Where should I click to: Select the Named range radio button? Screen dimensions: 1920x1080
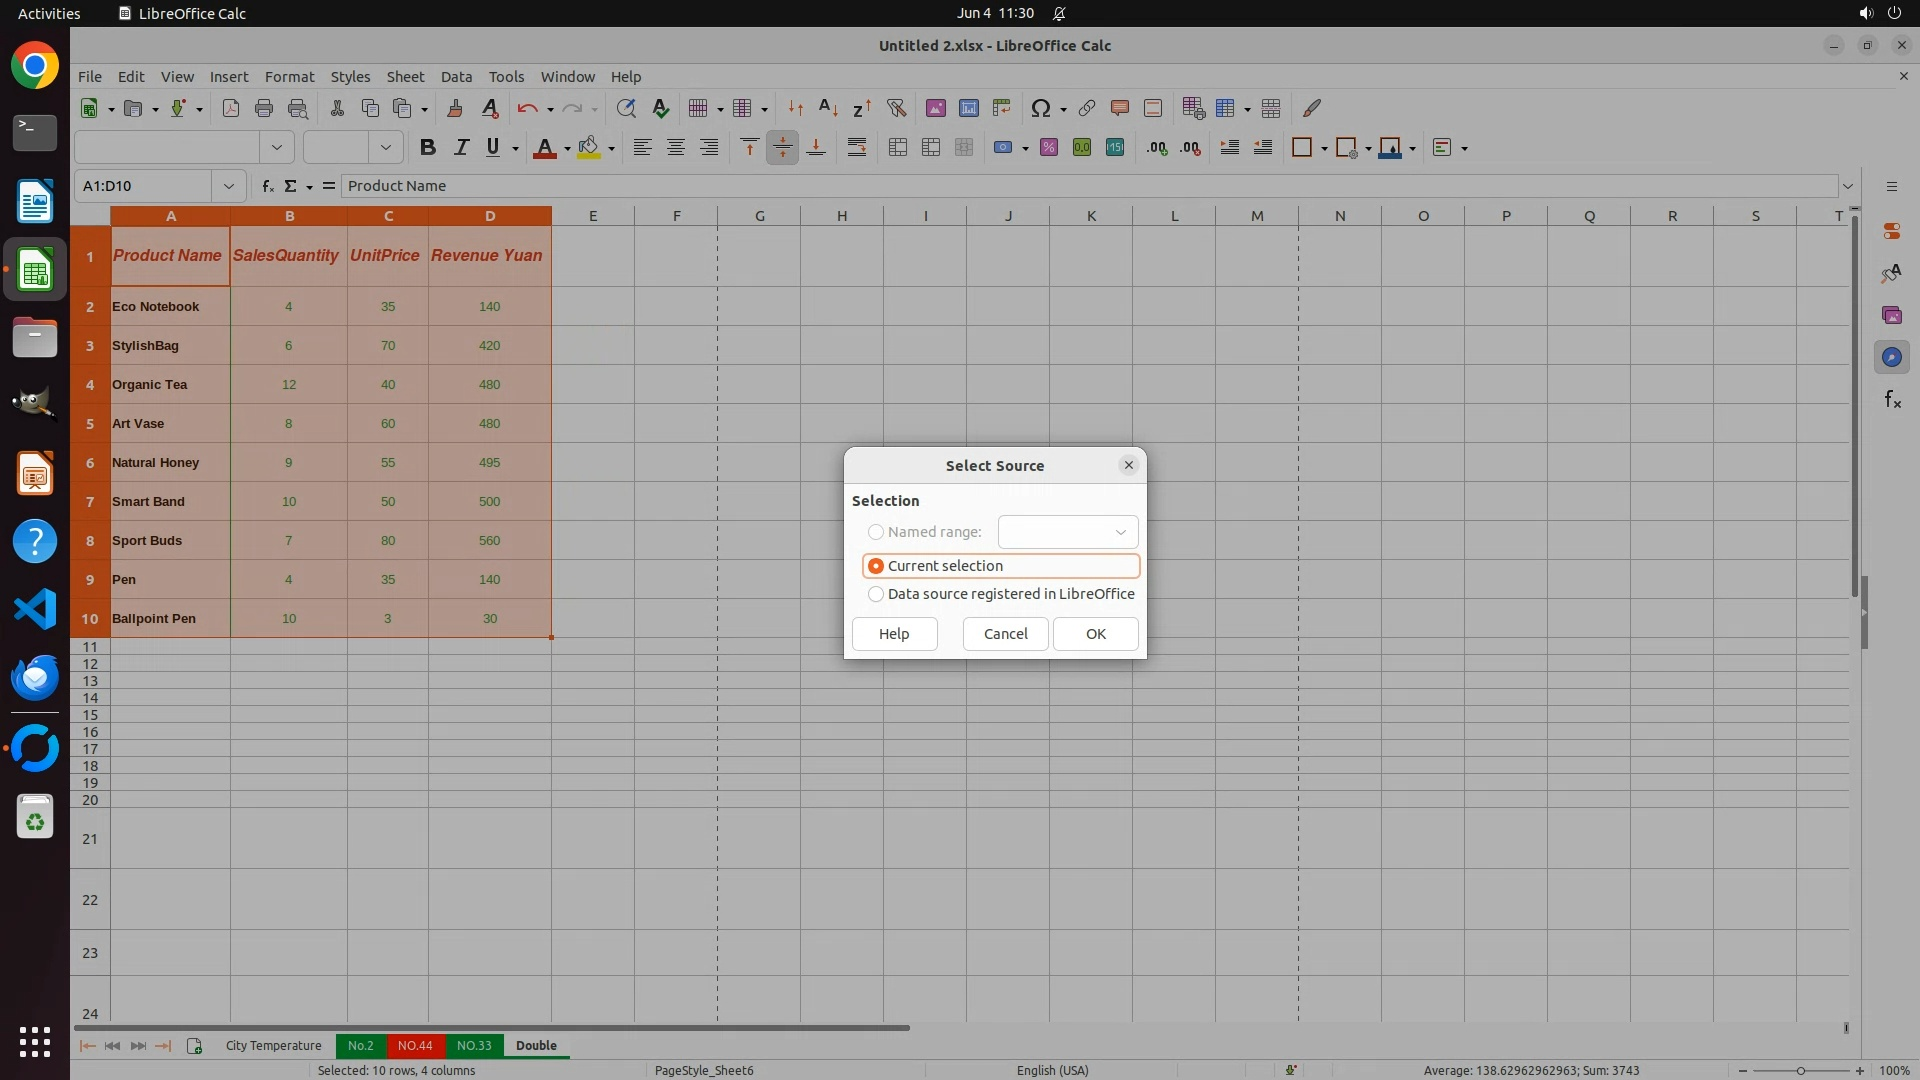tap(876, 532)
